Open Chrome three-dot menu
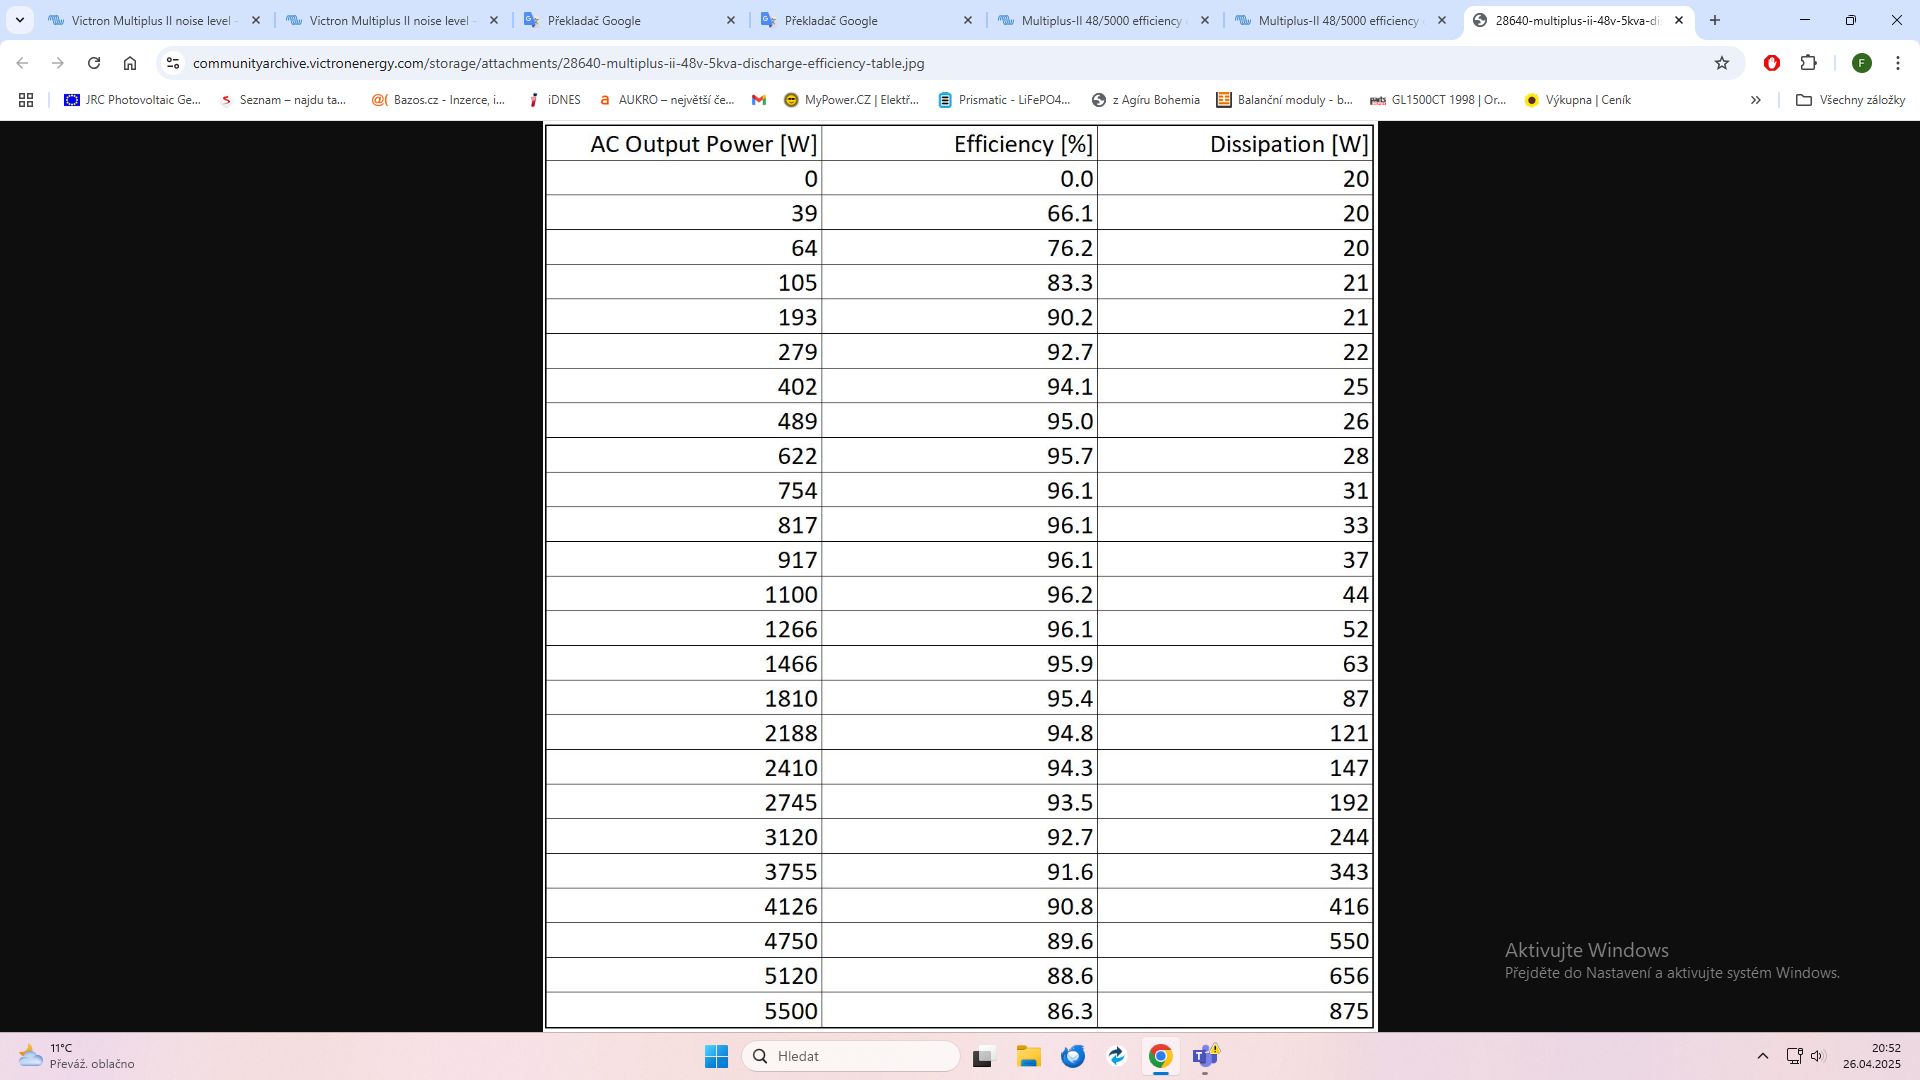Image resolution: width=1920 pixels, height=1080 pixels. (x=1897, y=63)
